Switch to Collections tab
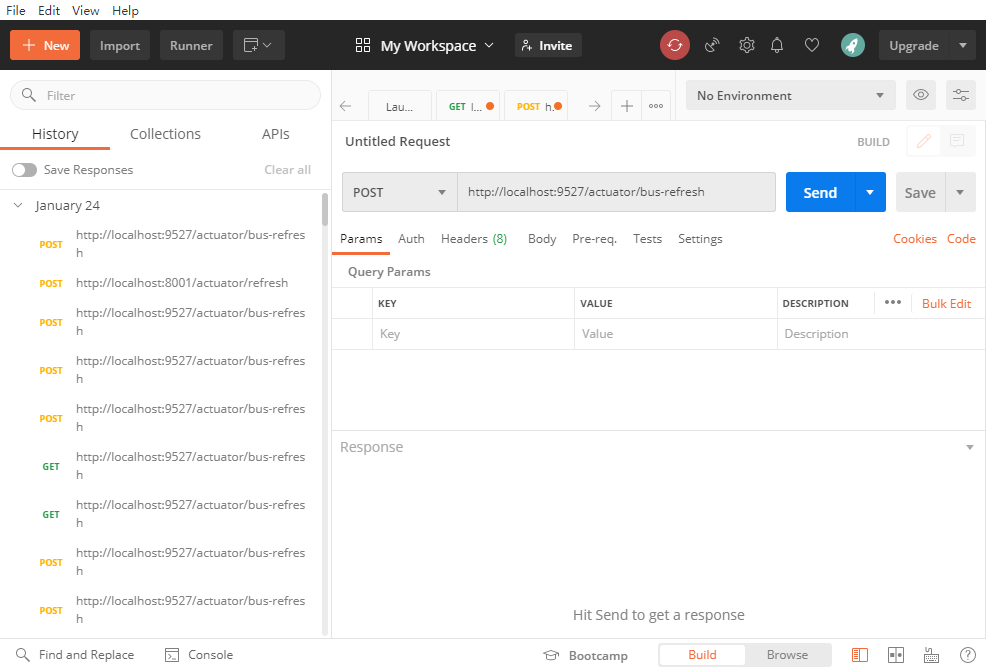Viewport: 986px width, 671px height. coord(165,134)
